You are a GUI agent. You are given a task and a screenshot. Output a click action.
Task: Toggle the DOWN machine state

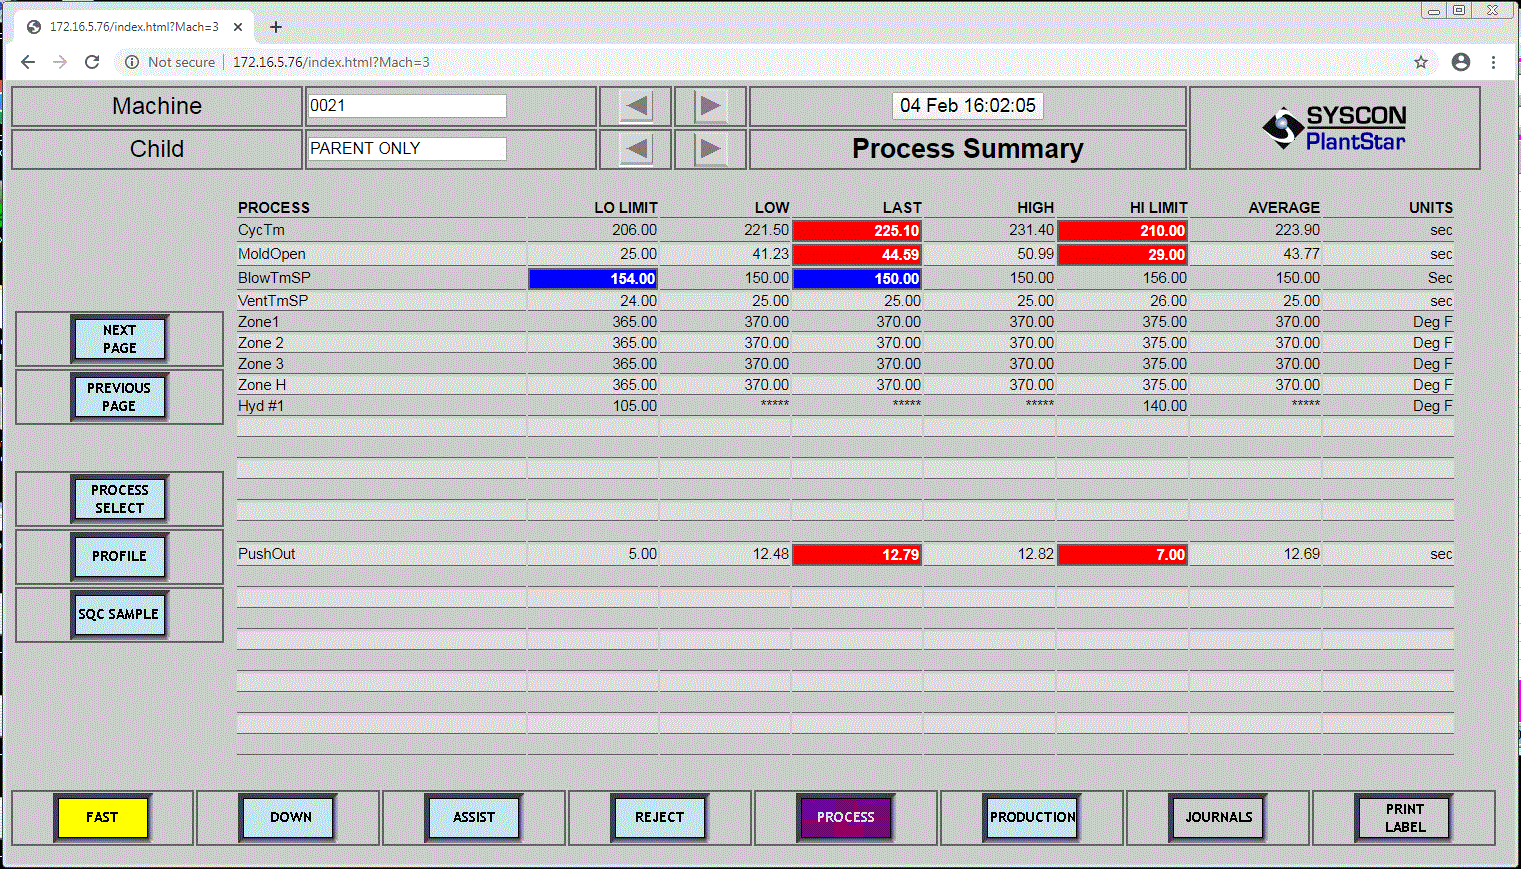(x=287, y=817)
